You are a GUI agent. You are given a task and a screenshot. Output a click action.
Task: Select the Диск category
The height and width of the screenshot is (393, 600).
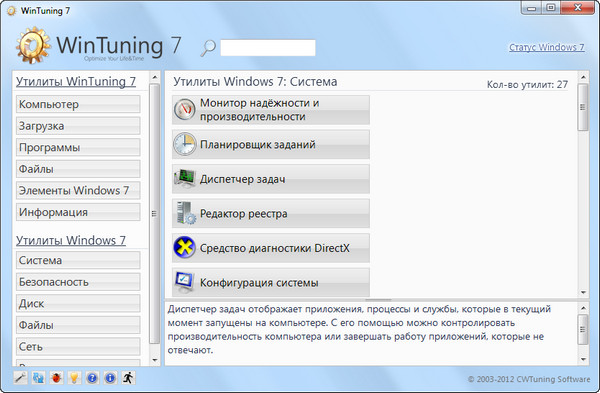point(78,303)
